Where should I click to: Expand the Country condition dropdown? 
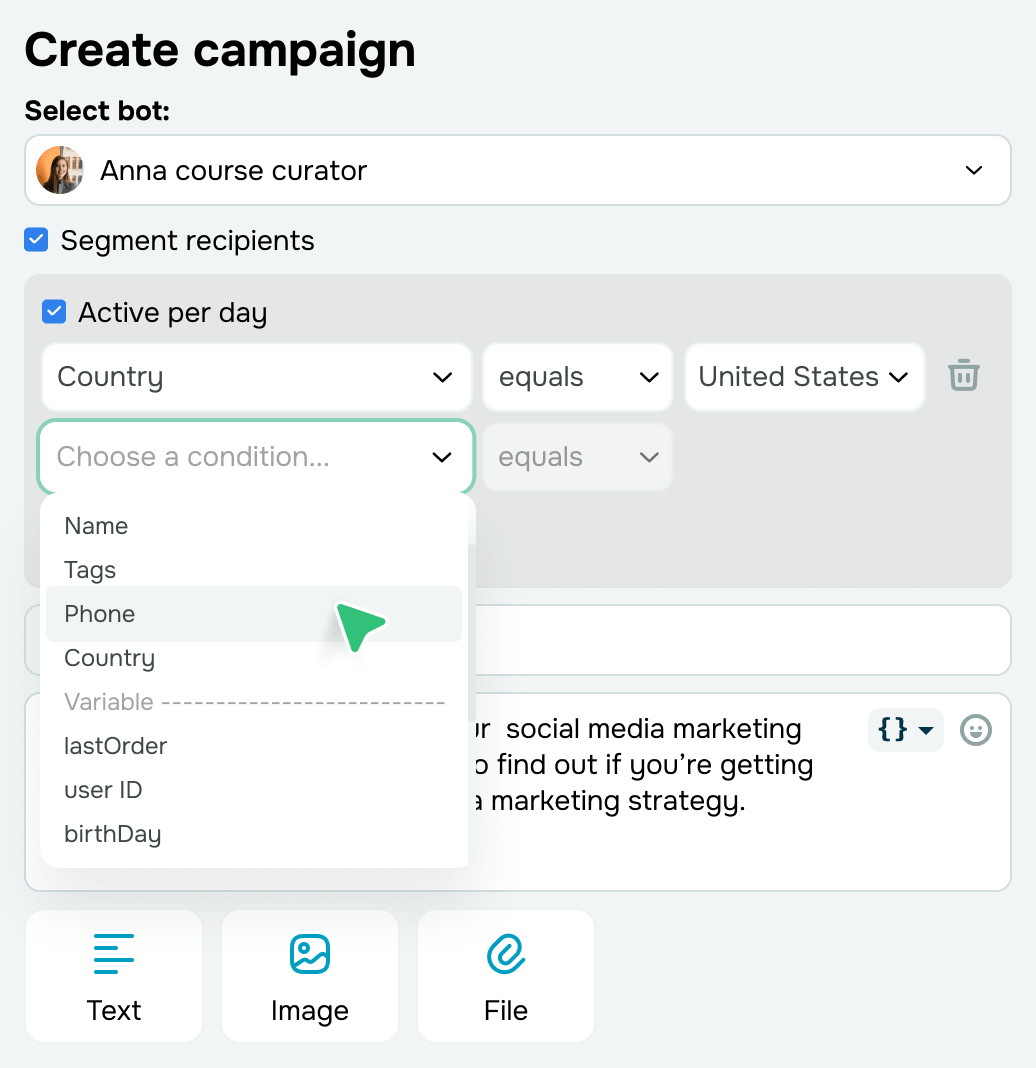coord(255,377)
